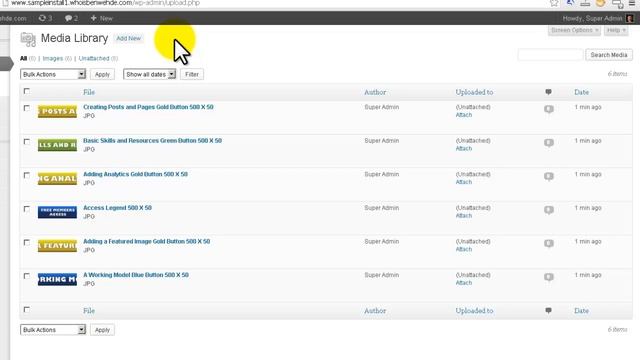Toggle select-all checkbox in table header
This screenshot has width=640, height=360.
(27, 91)
